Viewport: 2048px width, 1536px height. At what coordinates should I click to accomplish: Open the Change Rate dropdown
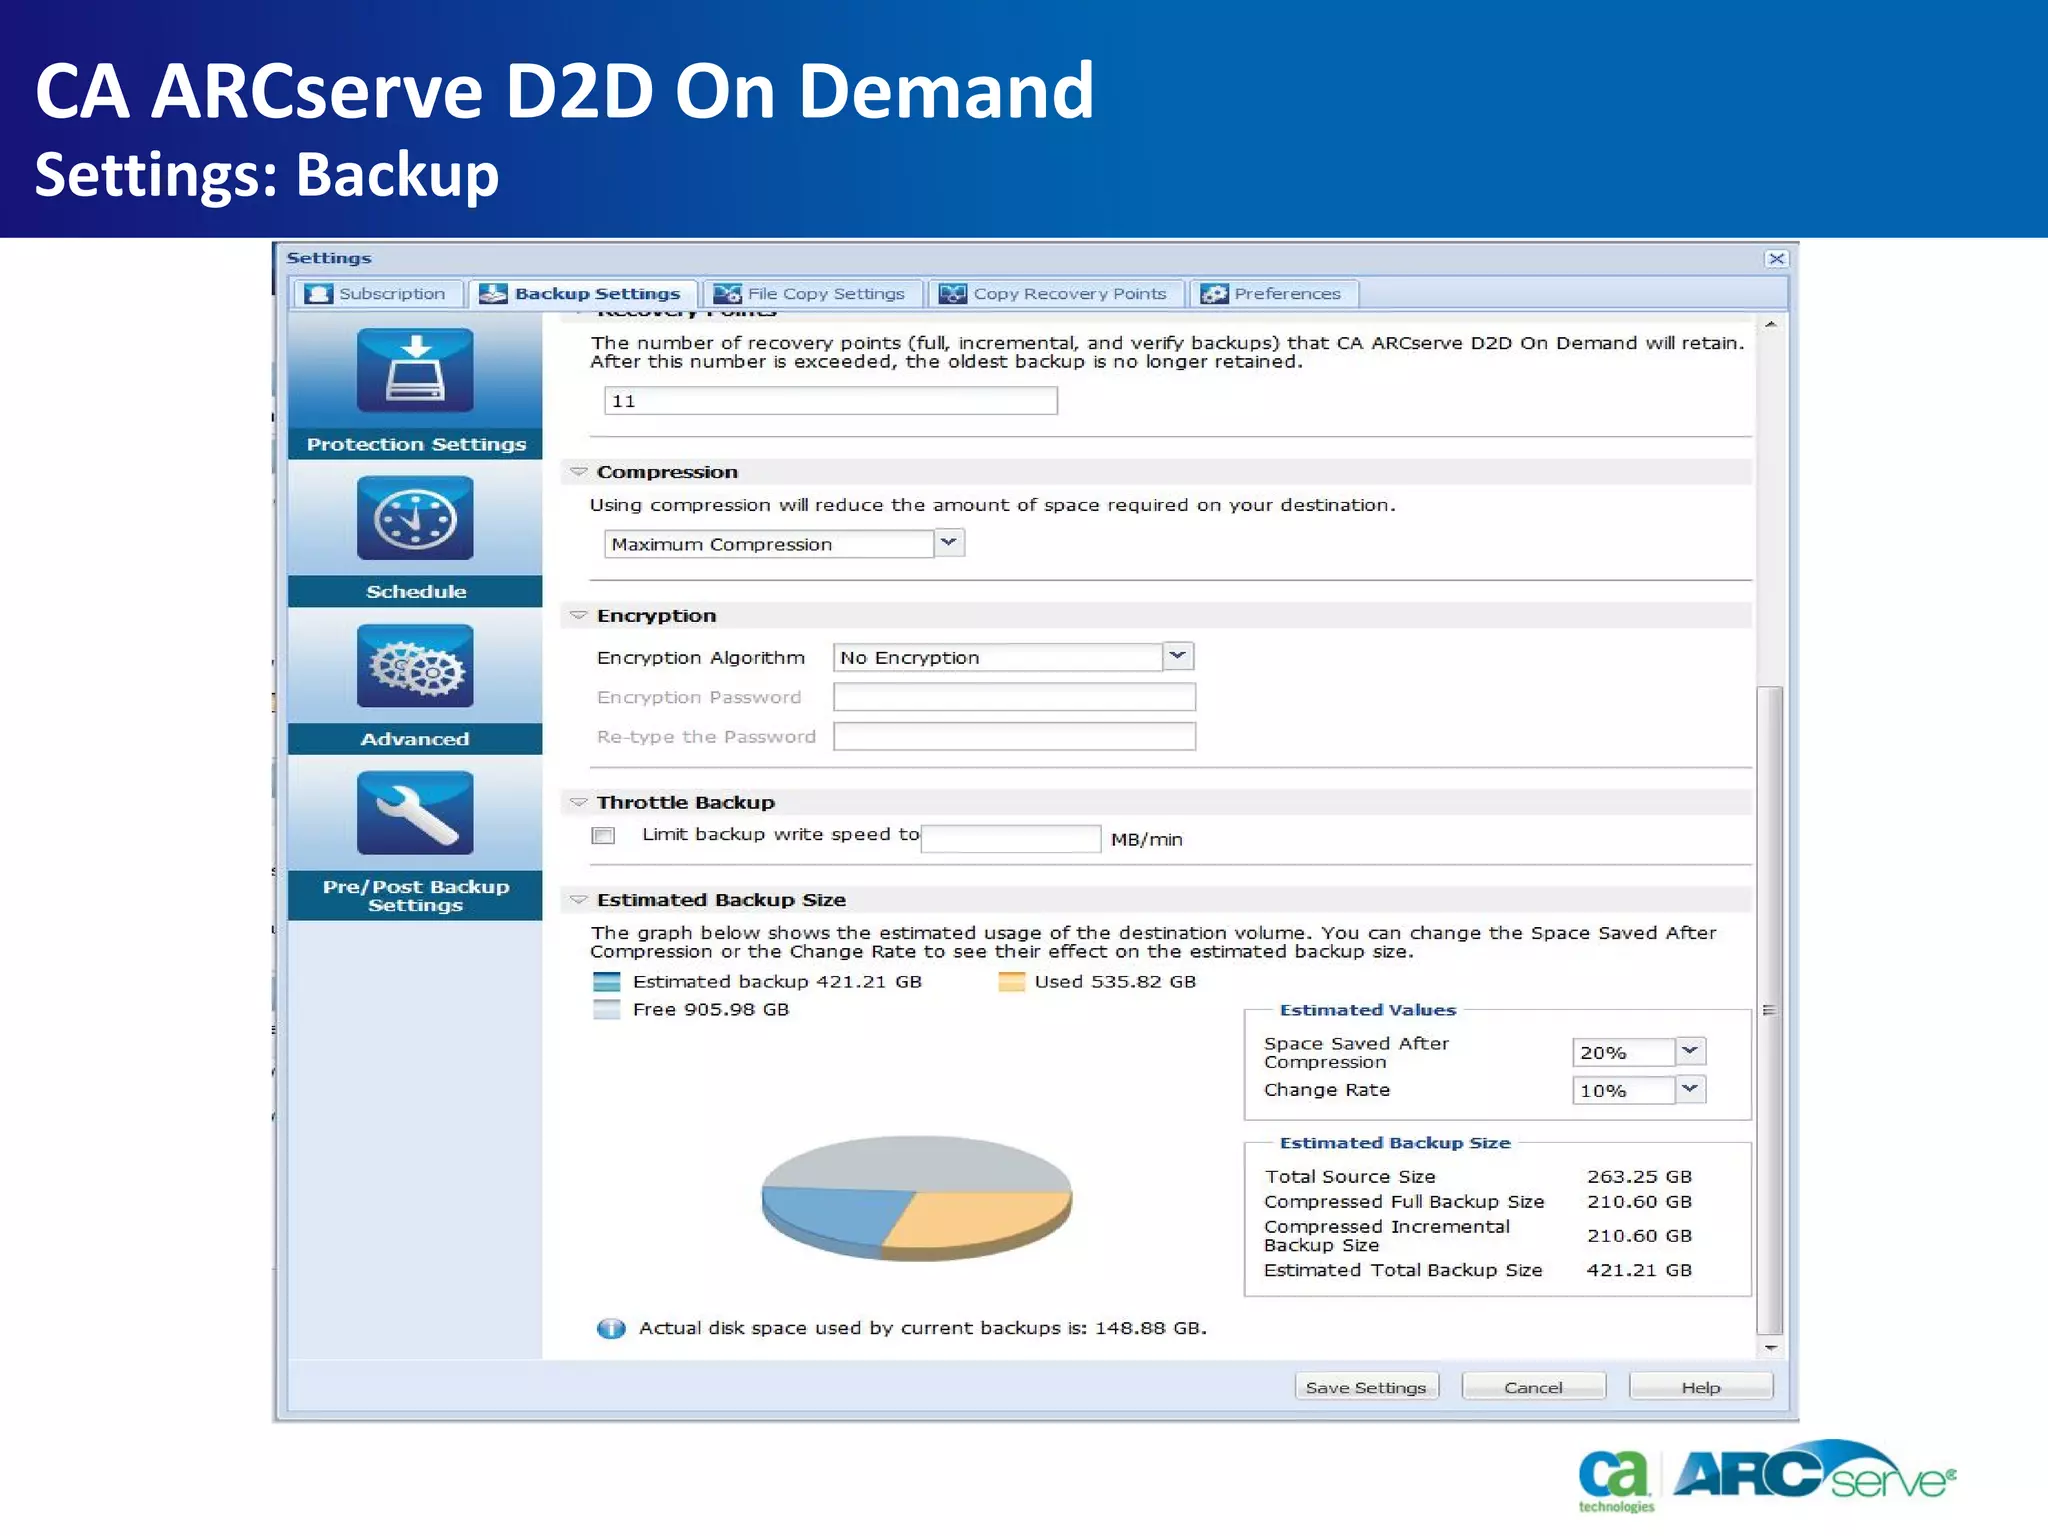(x=1690, y=1089)
